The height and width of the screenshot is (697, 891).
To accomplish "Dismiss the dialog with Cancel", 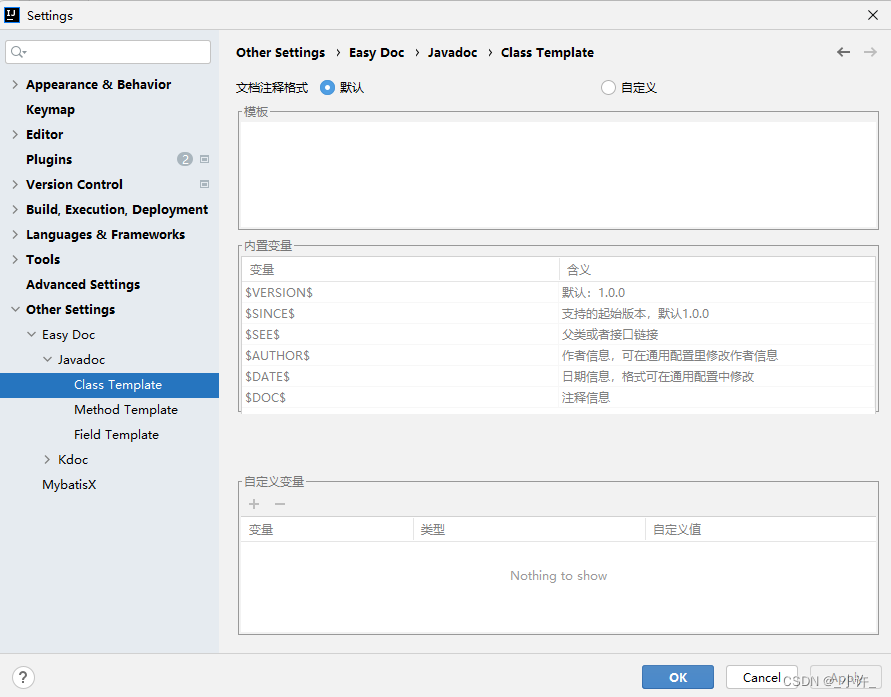I will pyautogui.click(x=761, y=677).
